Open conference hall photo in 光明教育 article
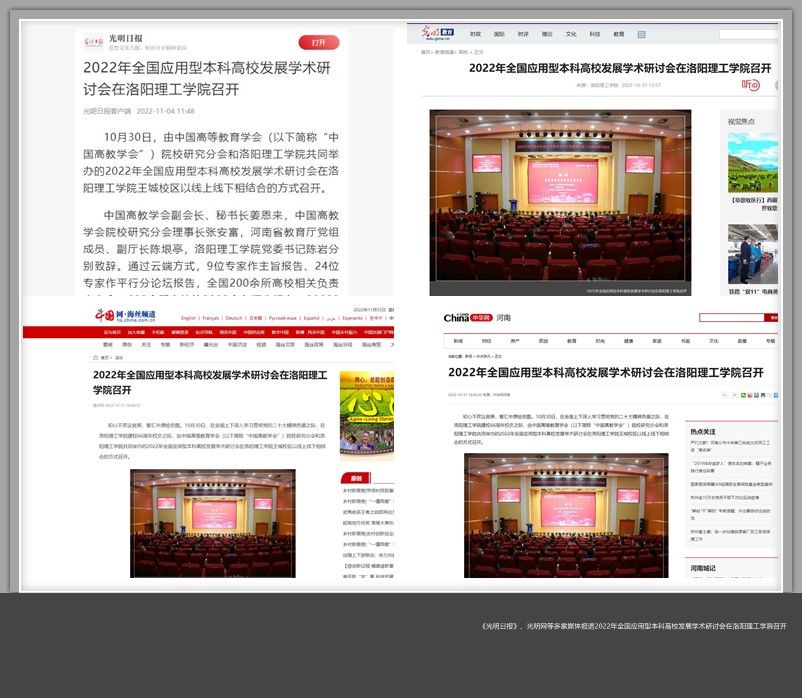 point(560,202)
